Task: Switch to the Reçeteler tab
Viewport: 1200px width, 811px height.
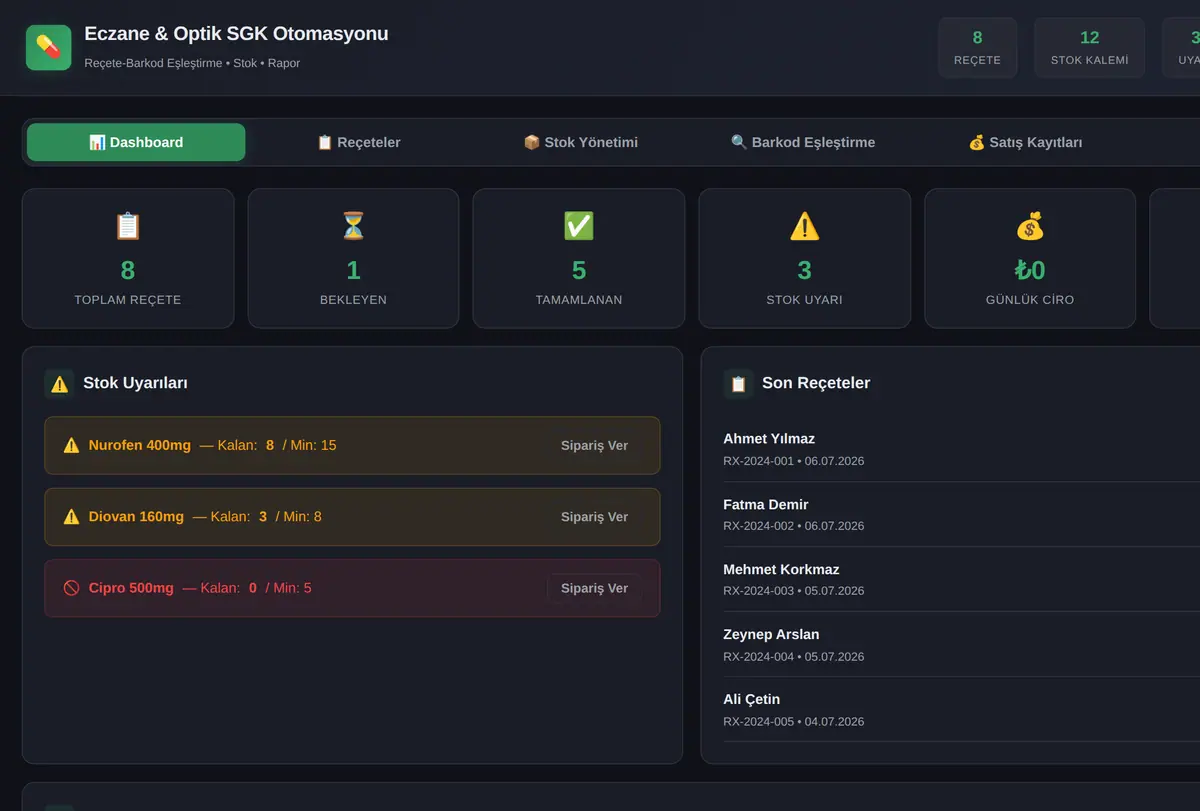Action: point(358,142)
